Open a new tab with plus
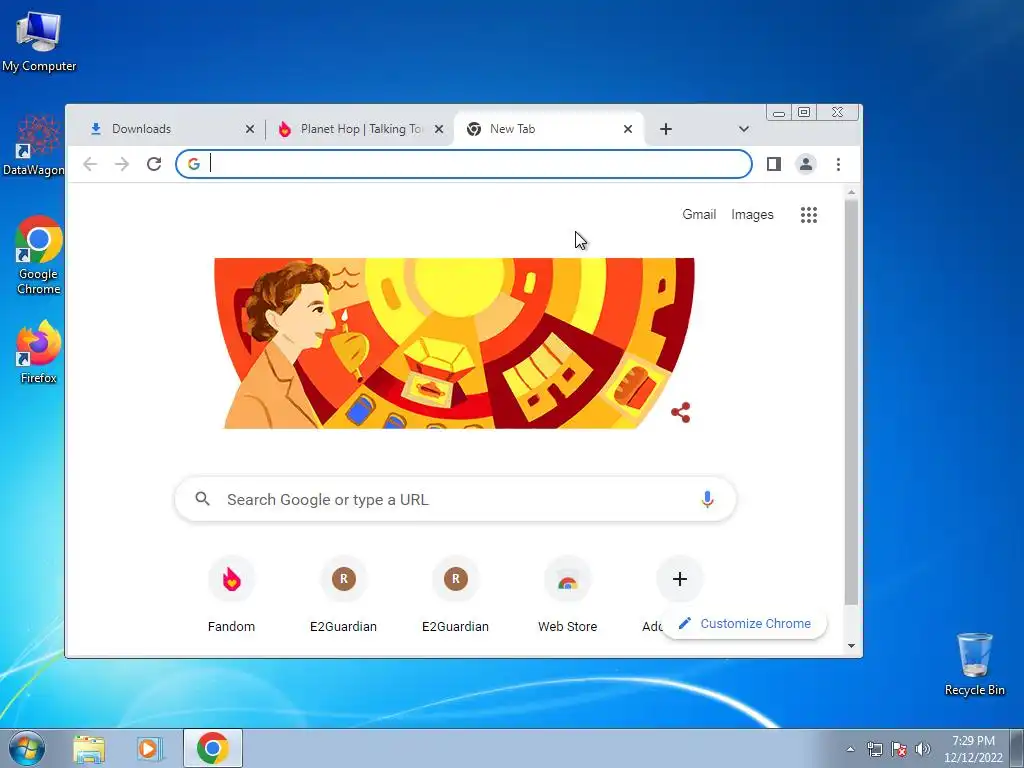Screen dimensions: 1024x768 [x=665, y=129]
